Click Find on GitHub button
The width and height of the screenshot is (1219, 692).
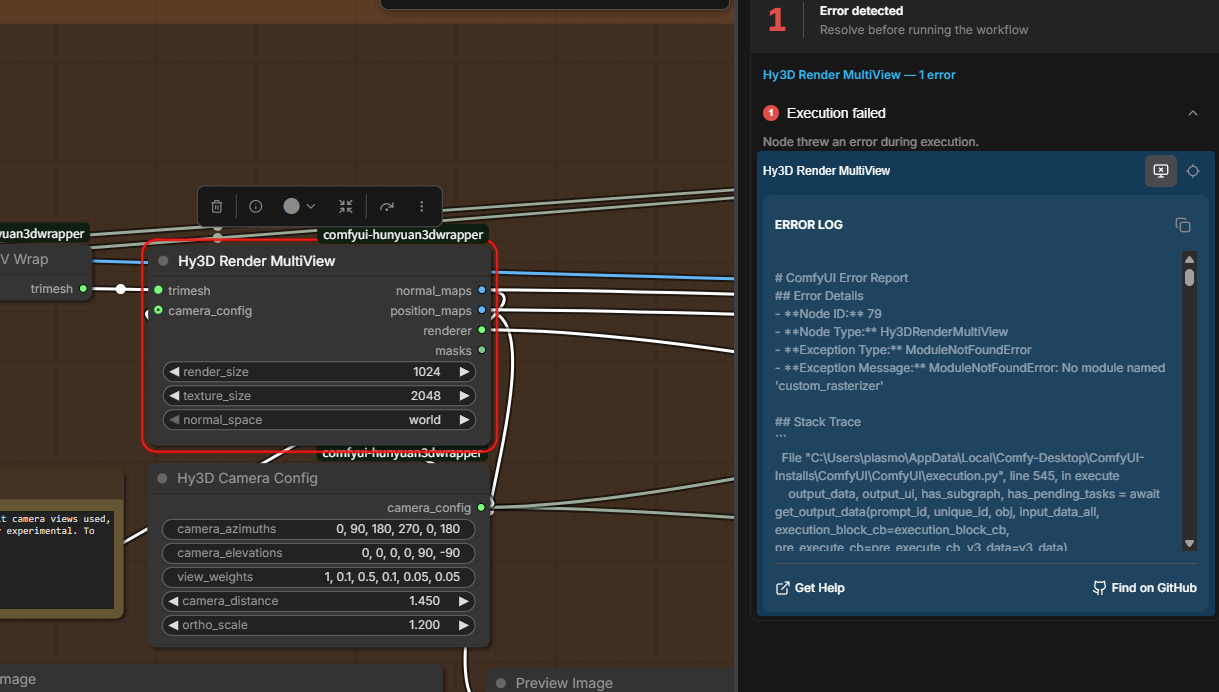1144,588
